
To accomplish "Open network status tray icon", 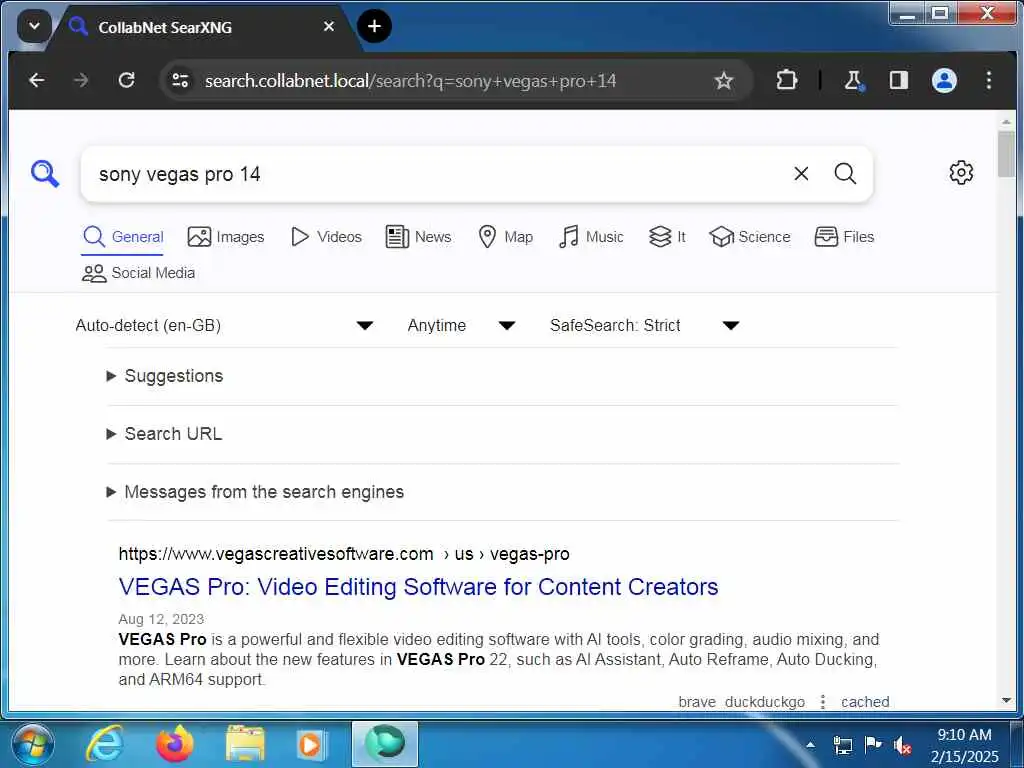I will pyautogui.click(x=843, y=745).
